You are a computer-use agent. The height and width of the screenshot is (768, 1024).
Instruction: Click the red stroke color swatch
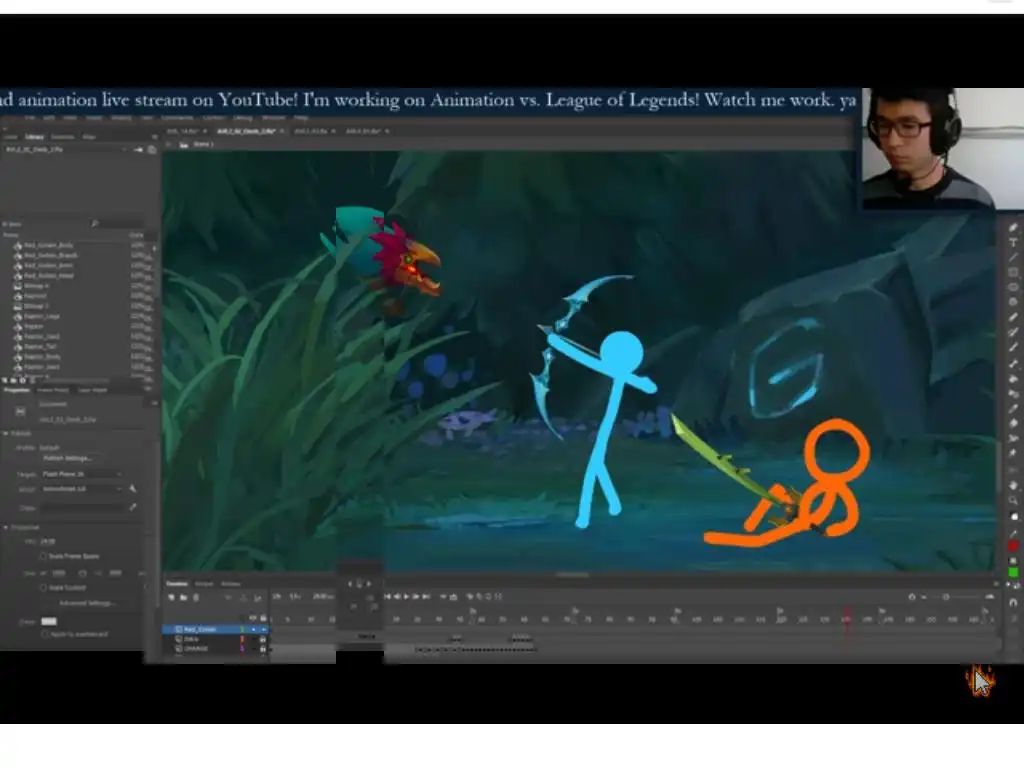click(x=1013, y=545)
